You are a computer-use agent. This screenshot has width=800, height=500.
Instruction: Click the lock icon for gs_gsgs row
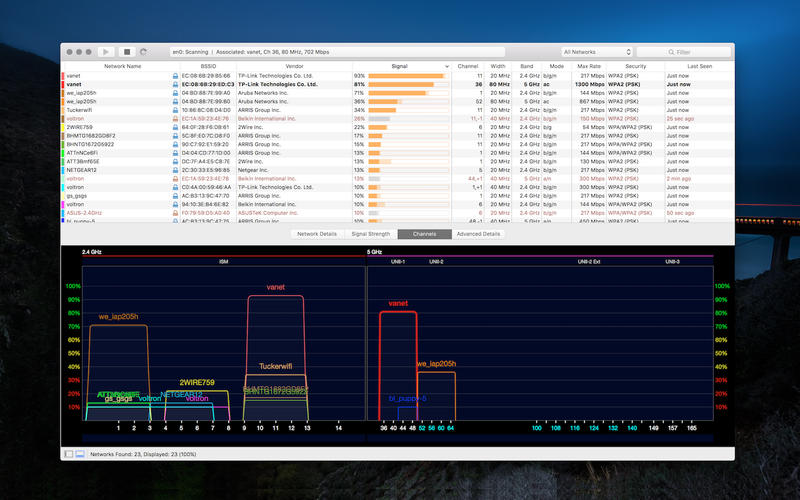175,196
